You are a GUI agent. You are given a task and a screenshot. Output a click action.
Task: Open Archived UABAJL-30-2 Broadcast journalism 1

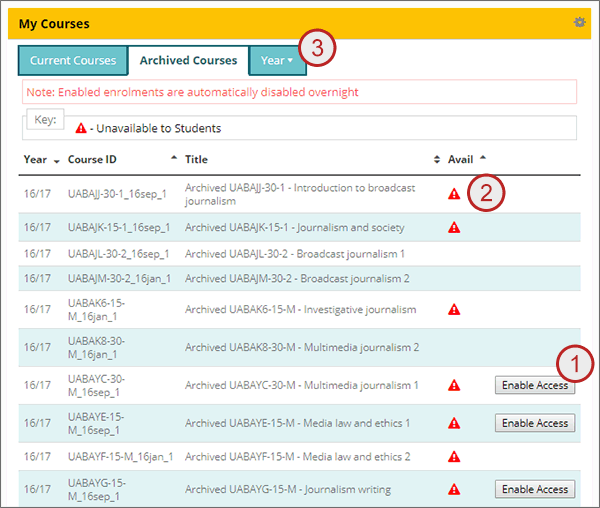coord(295,254)
